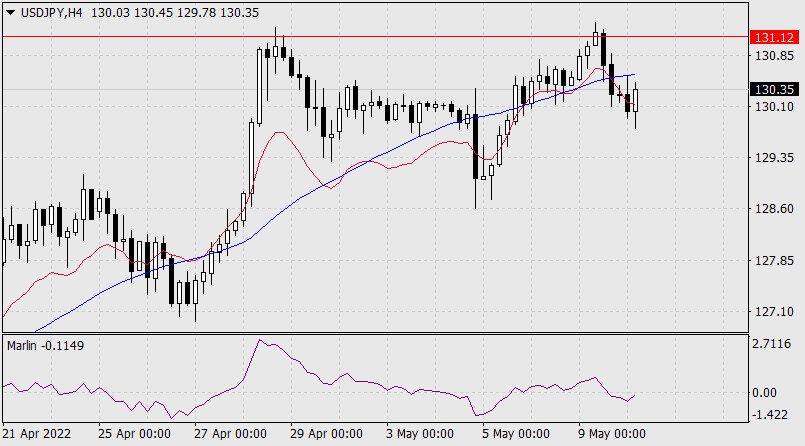This screenshot has height=446, width=805.
Task: Click the 3 May 00:00 time label
Action: 420,434
